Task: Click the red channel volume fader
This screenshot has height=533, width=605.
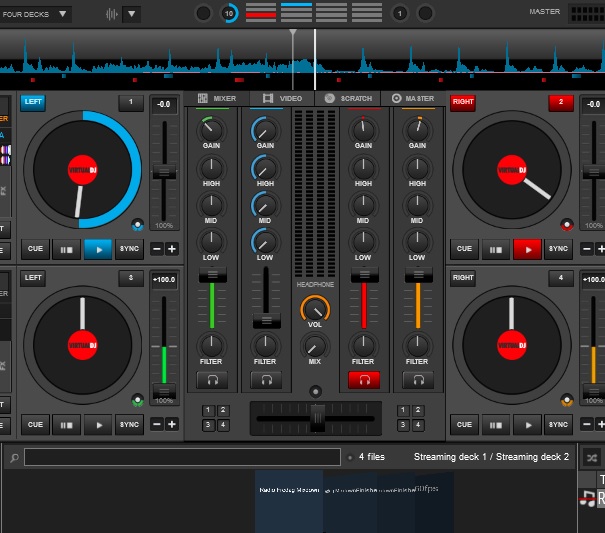Action: click(x=365, y=275)
